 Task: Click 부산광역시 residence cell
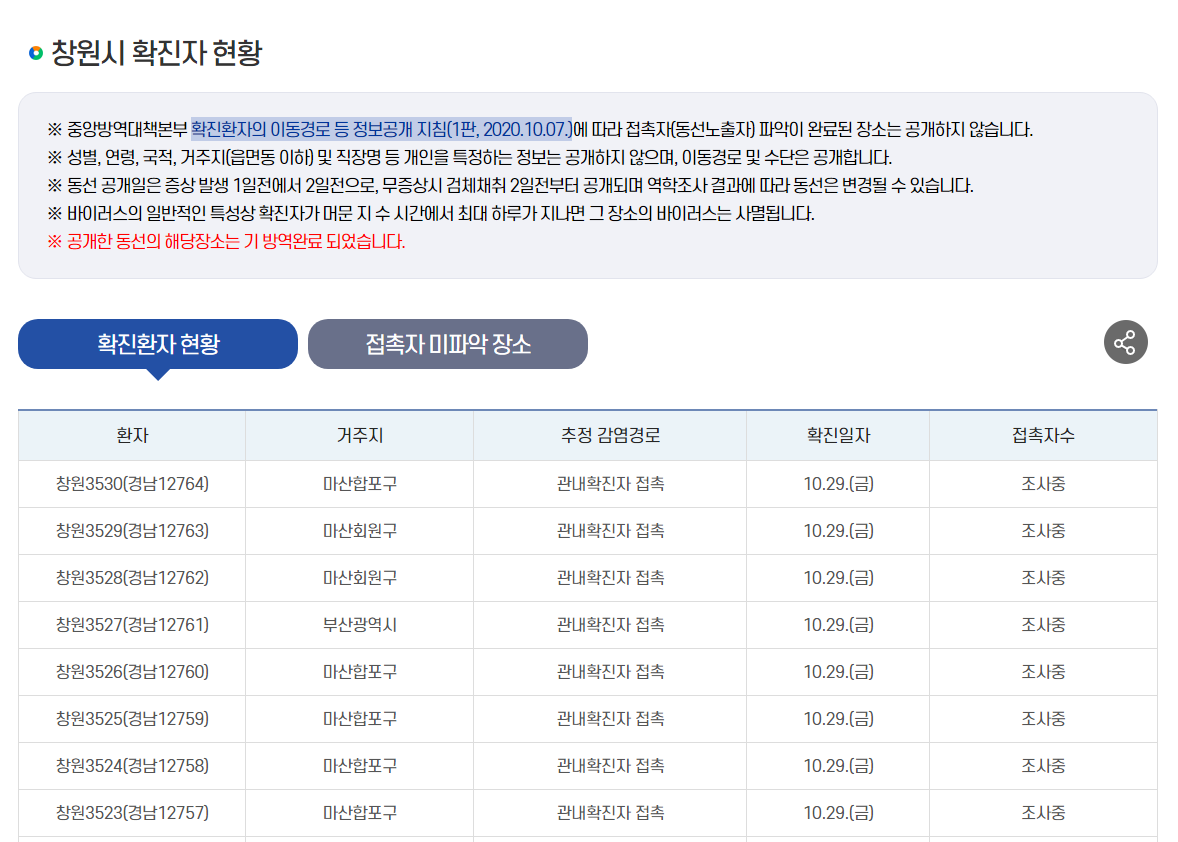[x=360, y=625]
